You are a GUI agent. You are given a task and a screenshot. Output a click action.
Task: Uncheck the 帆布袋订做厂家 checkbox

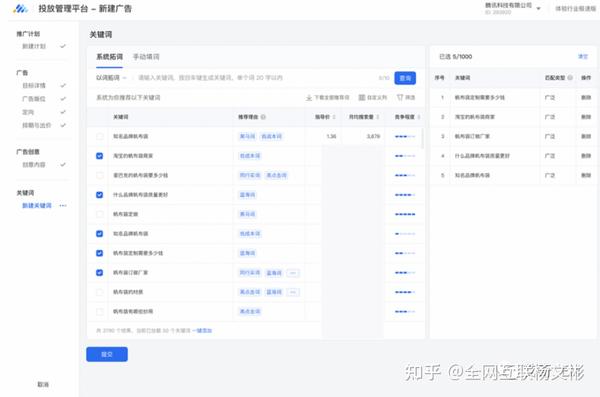(99, 273)
